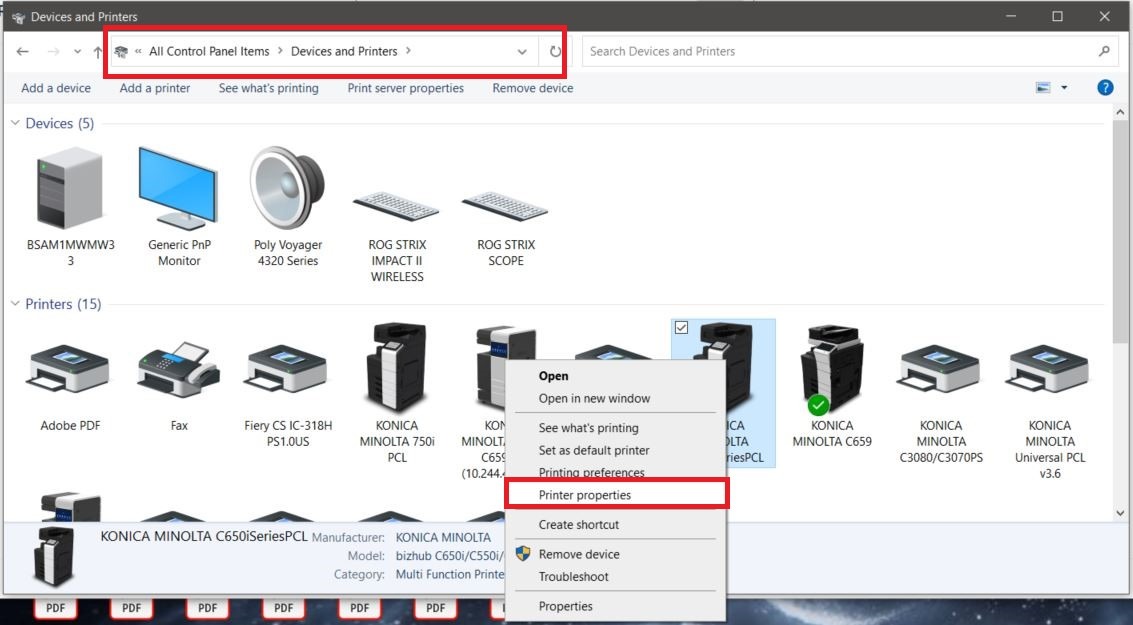Refresh the Devices and Printers view
The height and width of the screenshot is (625, 1133).
click(555, 52)
